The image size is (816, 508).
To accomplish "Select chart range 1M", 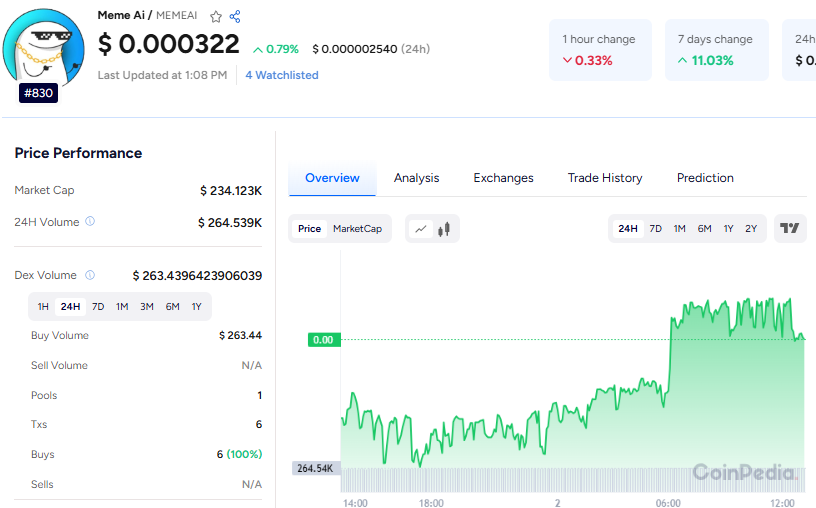I will (679, 228).
